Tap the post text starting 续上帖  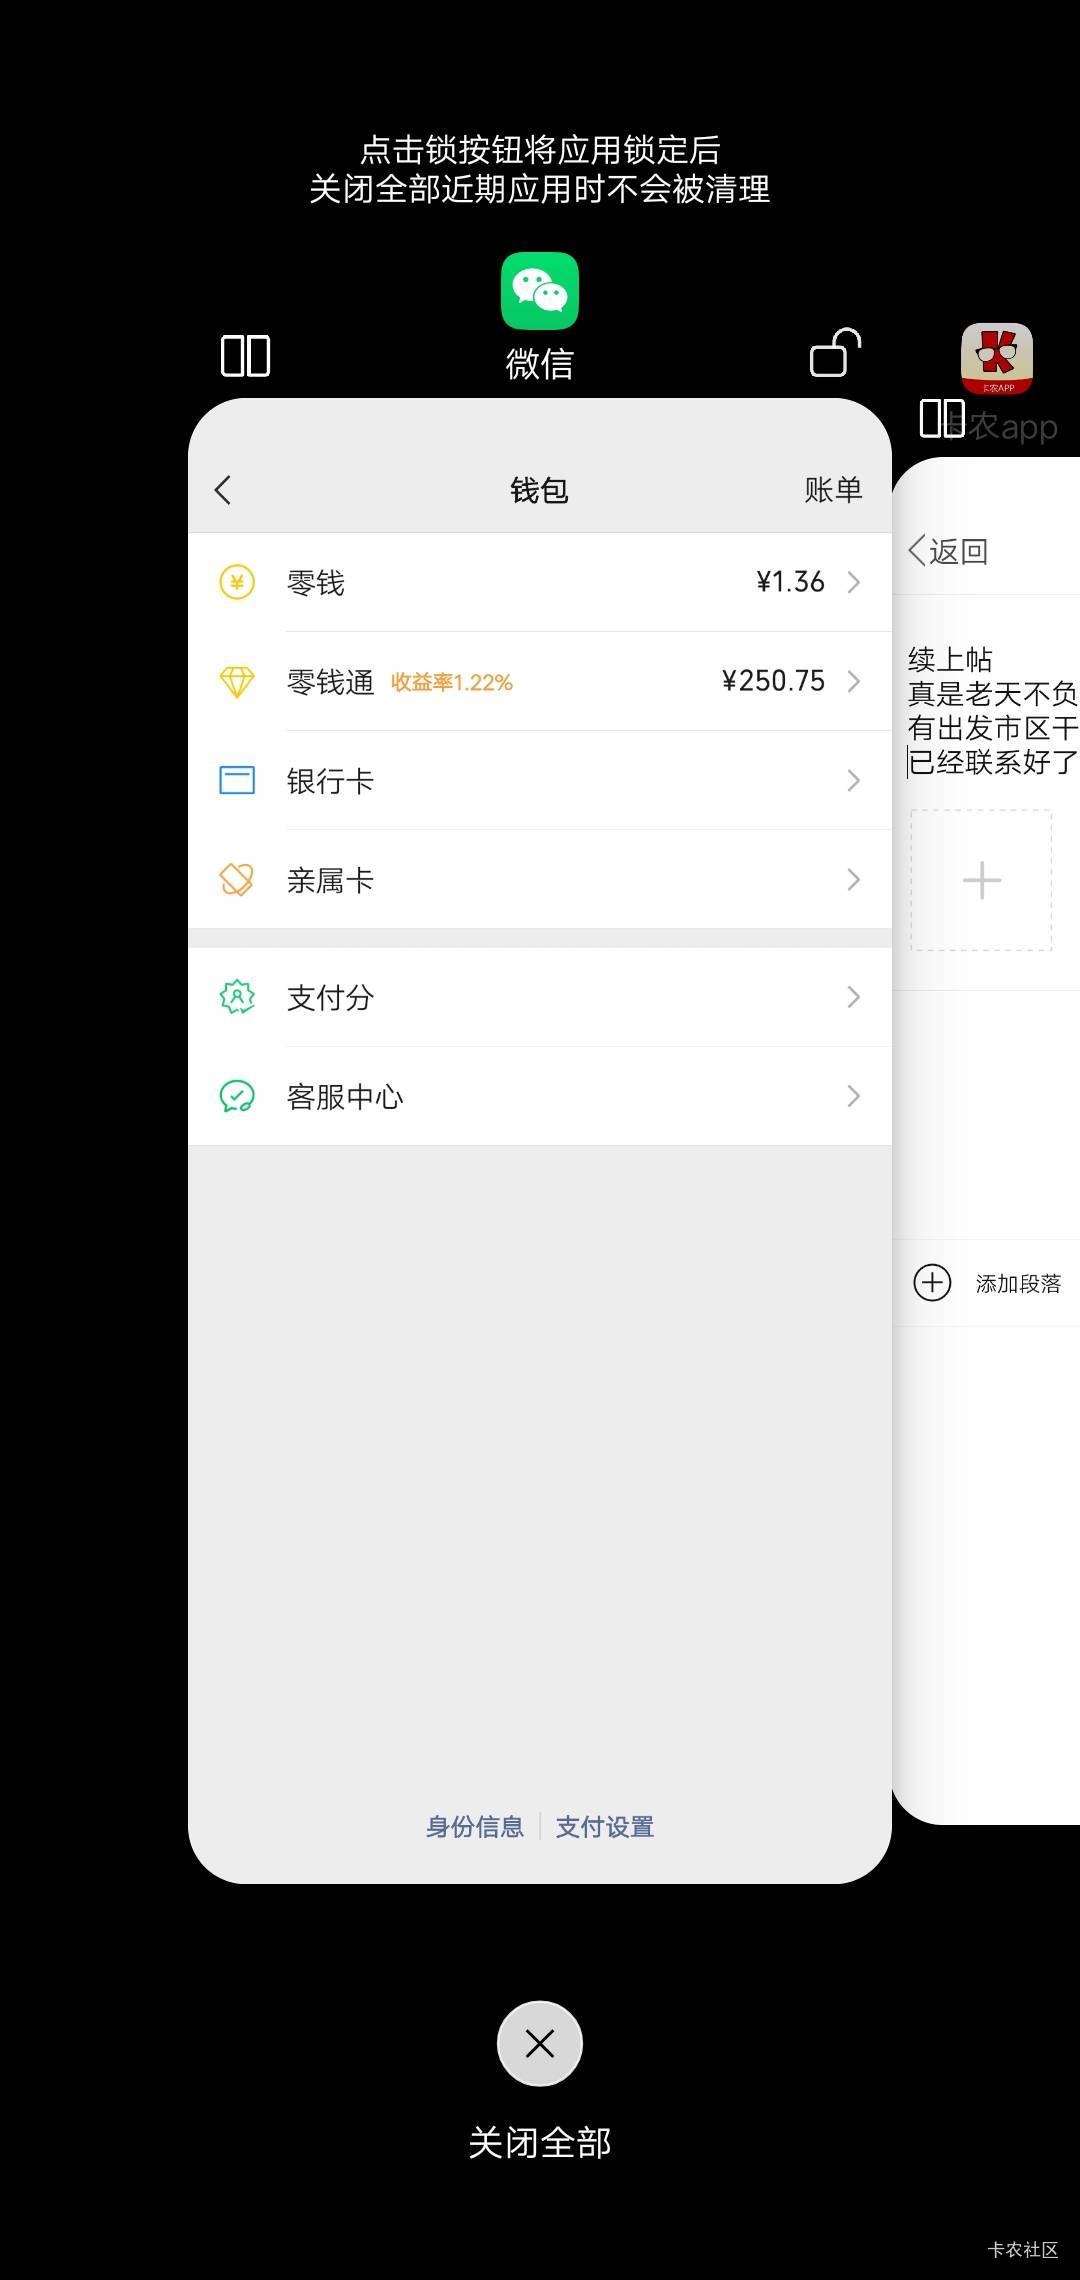coord(993,710)
